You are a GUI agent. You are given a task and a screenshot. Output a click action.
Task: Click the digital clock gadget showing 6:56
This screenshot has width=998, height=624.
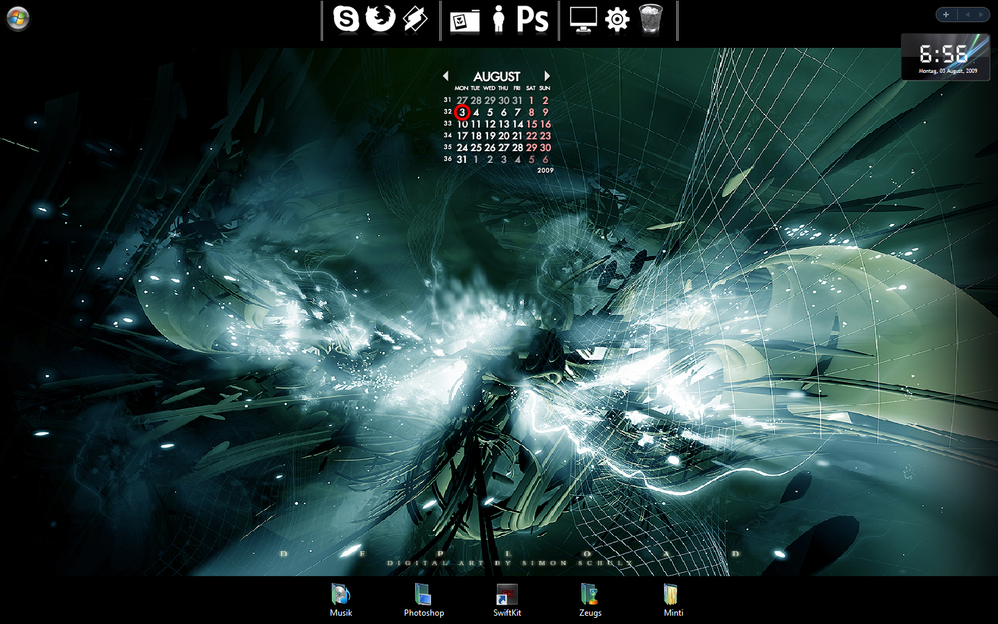coord(944,55)
